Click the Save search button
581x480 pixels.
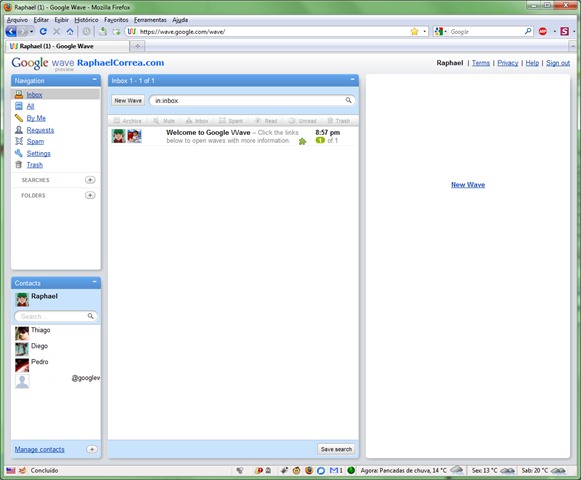pos(336,449)
